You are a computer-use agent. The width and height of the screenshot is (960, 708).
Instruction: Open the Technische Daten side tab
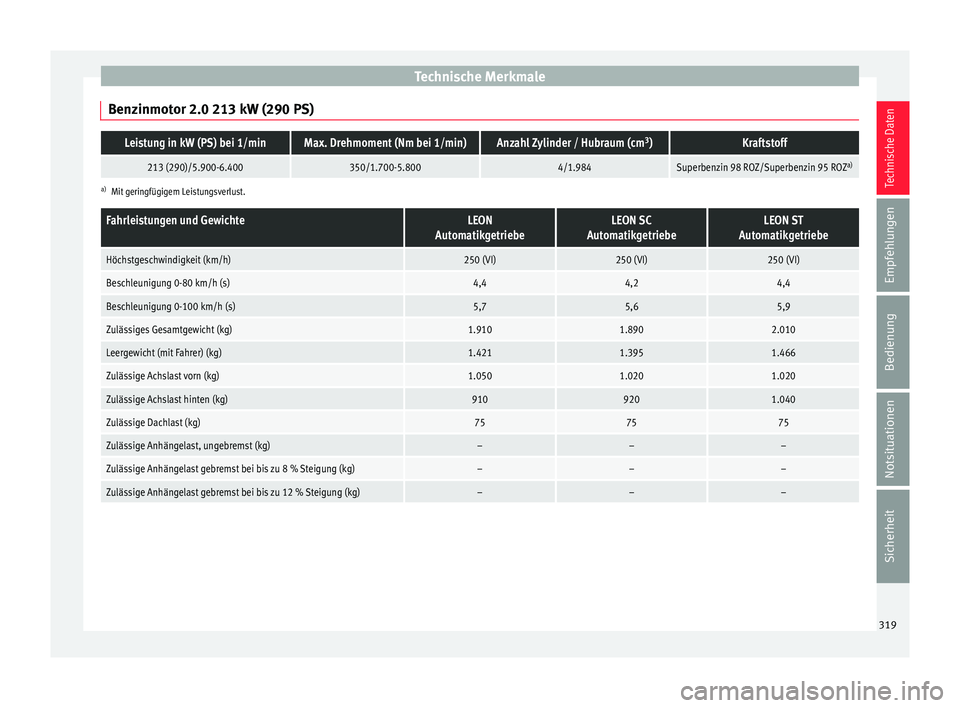(892, 148)
